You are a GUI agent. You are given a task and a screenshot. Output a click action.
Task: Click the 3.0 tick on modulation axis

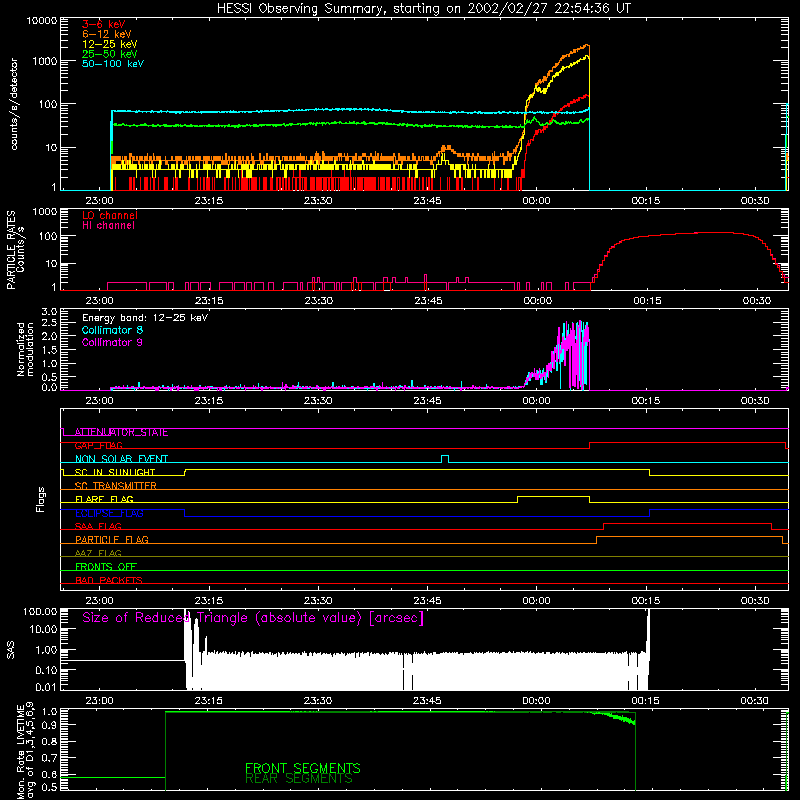[x=49, y=312]
